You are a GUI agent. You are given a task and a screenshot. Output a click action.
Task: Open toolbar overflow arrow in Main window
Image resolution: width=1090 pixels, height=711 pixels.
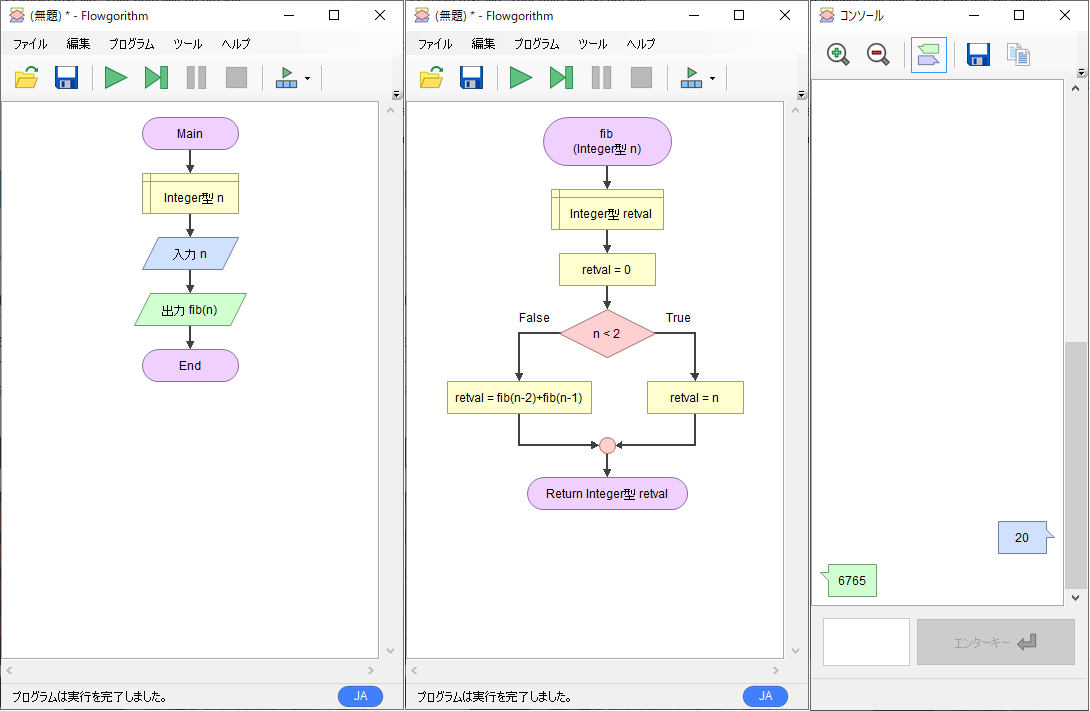(396, 95)
